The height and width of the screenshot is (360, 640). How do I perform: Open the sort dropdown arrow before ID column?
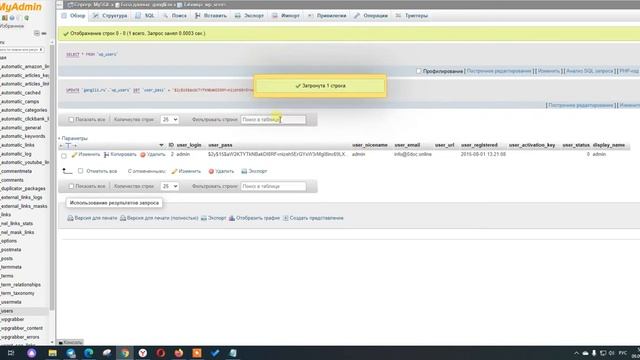pos(161,145)
